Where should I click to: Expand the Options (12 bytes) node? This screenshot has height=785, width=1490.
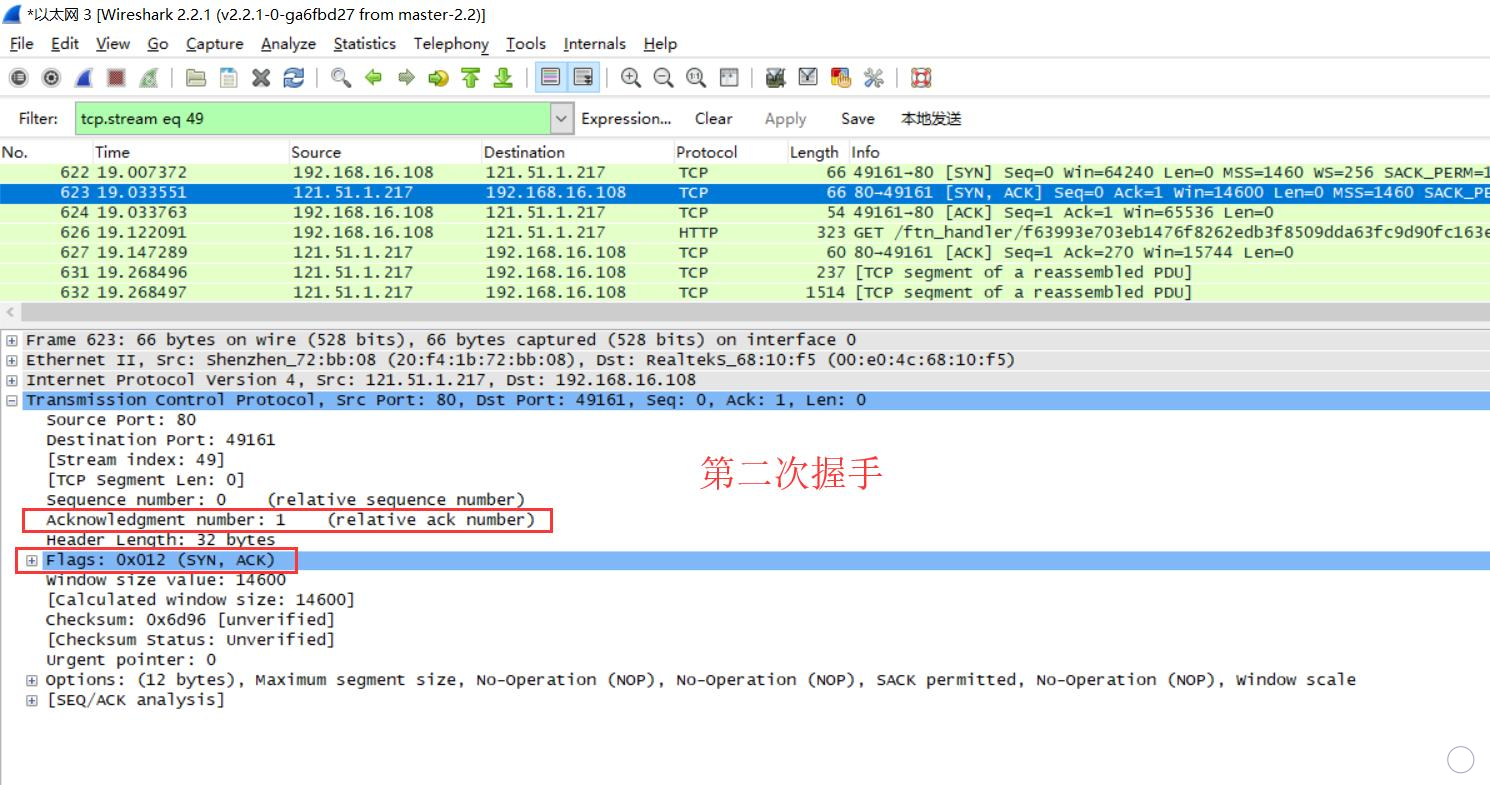tap(32, 680)
